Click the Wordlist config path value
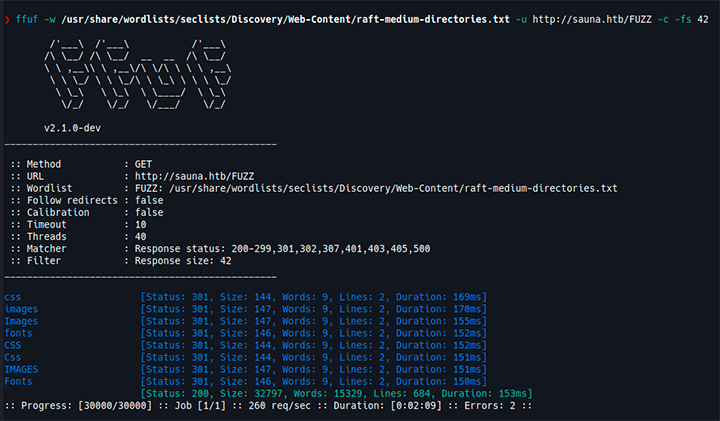 393,188
